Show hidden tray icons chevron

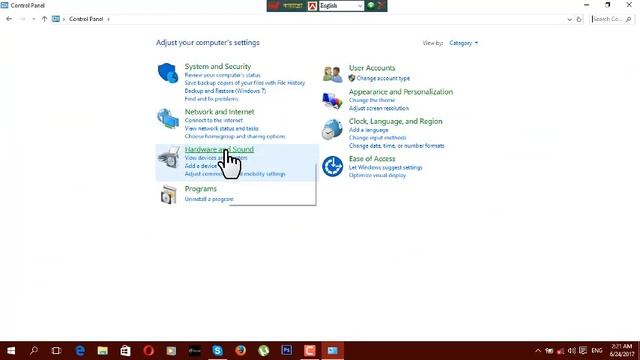(538, 351)
